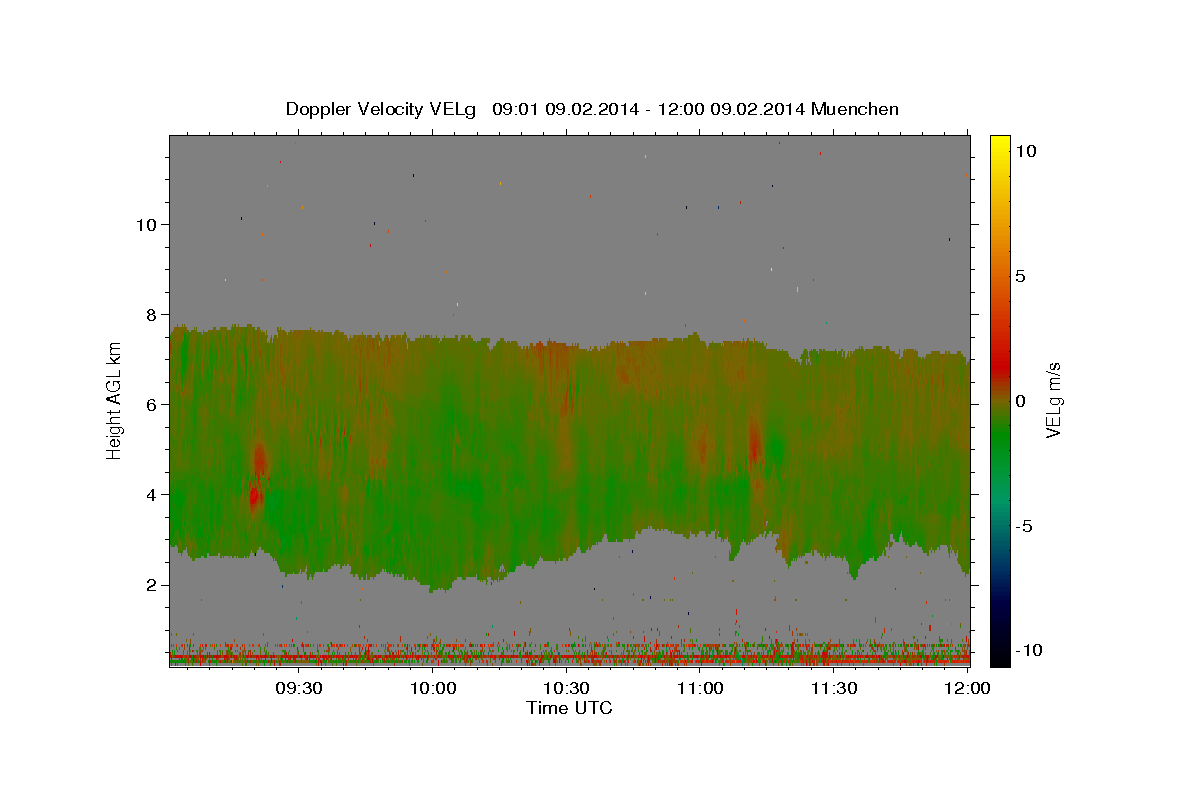The image size is (1200, 800).
Task: Click the 'VELg m/s' colorbar label
Action: click(x=1053, y=401)
